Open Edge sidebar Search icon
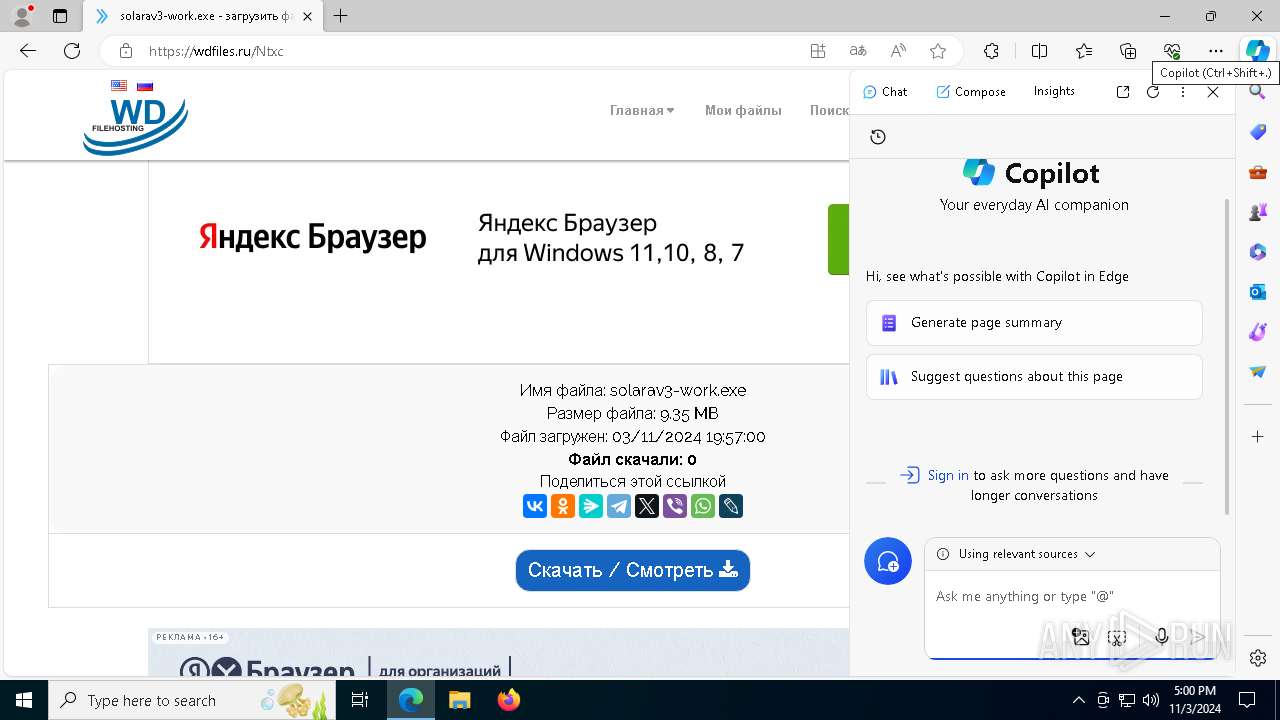This screenshot has height=720, width=1280. click(x=1258, y=92)
